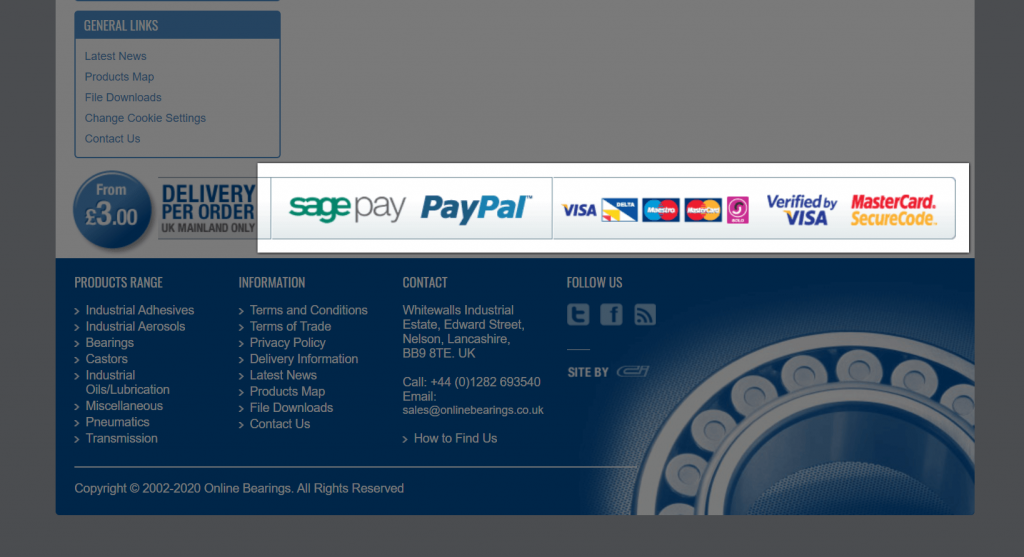Click the Visa Delta card icon

(619, 210)
